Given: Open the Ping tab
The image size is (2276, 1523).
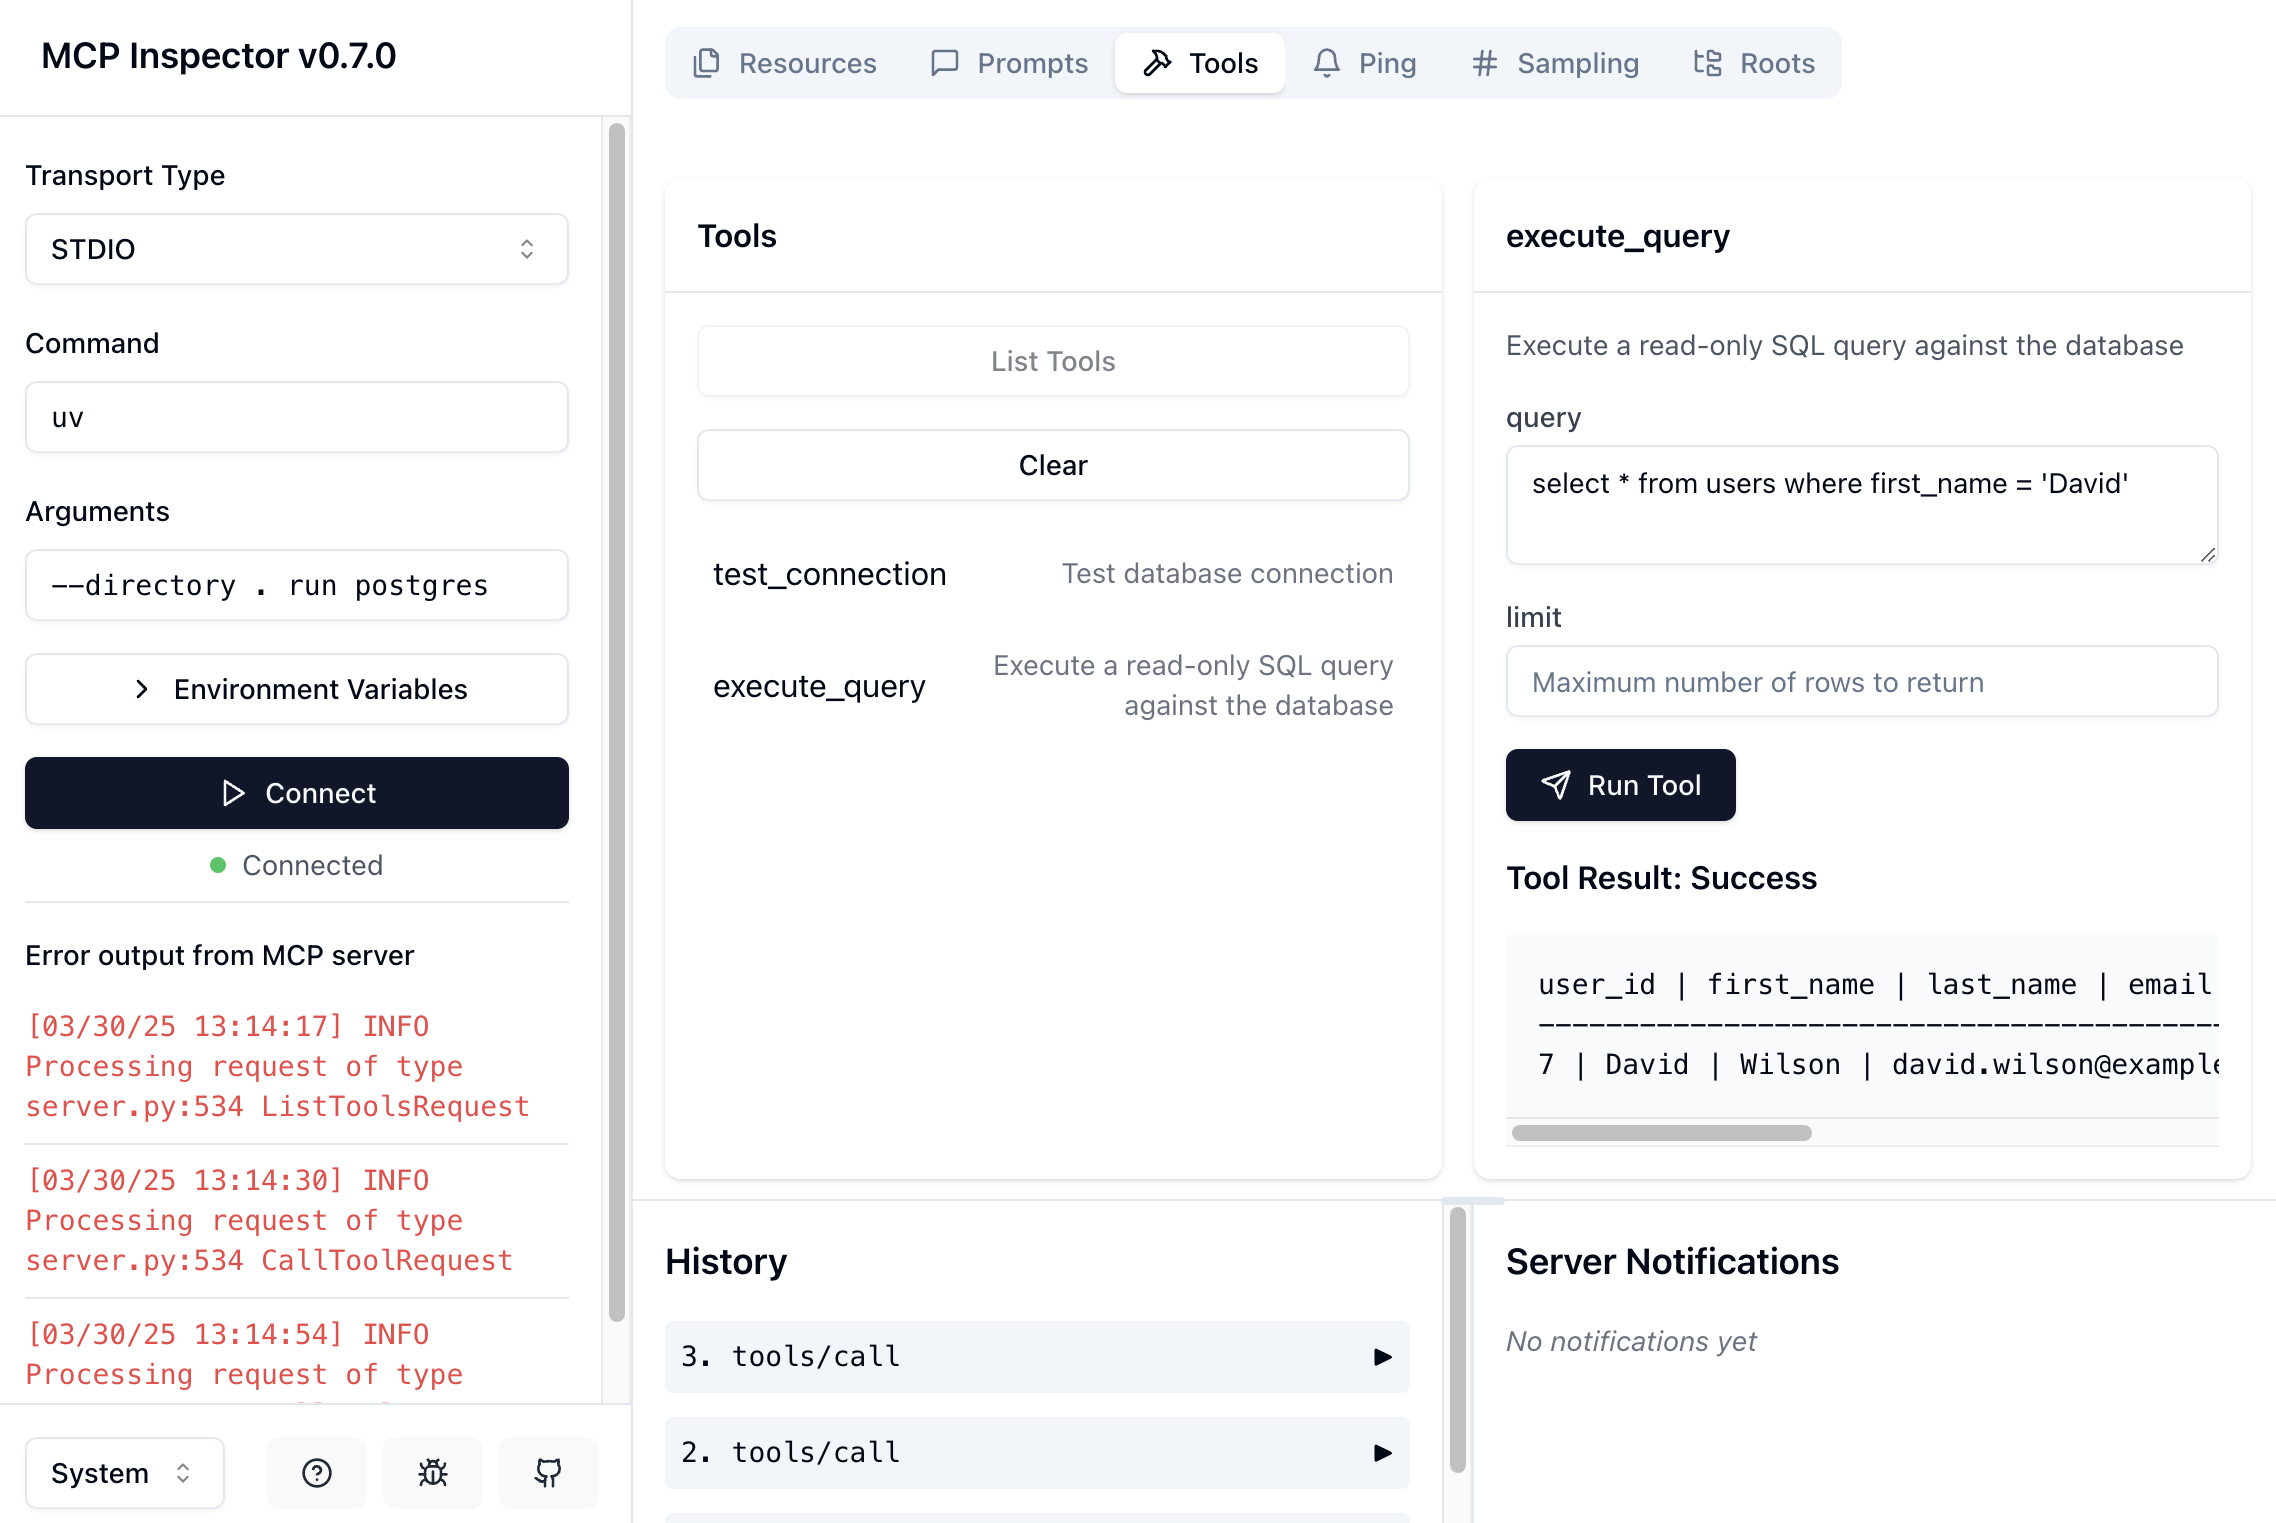Looking at the screenshot, I should (x=1365, y=63).
